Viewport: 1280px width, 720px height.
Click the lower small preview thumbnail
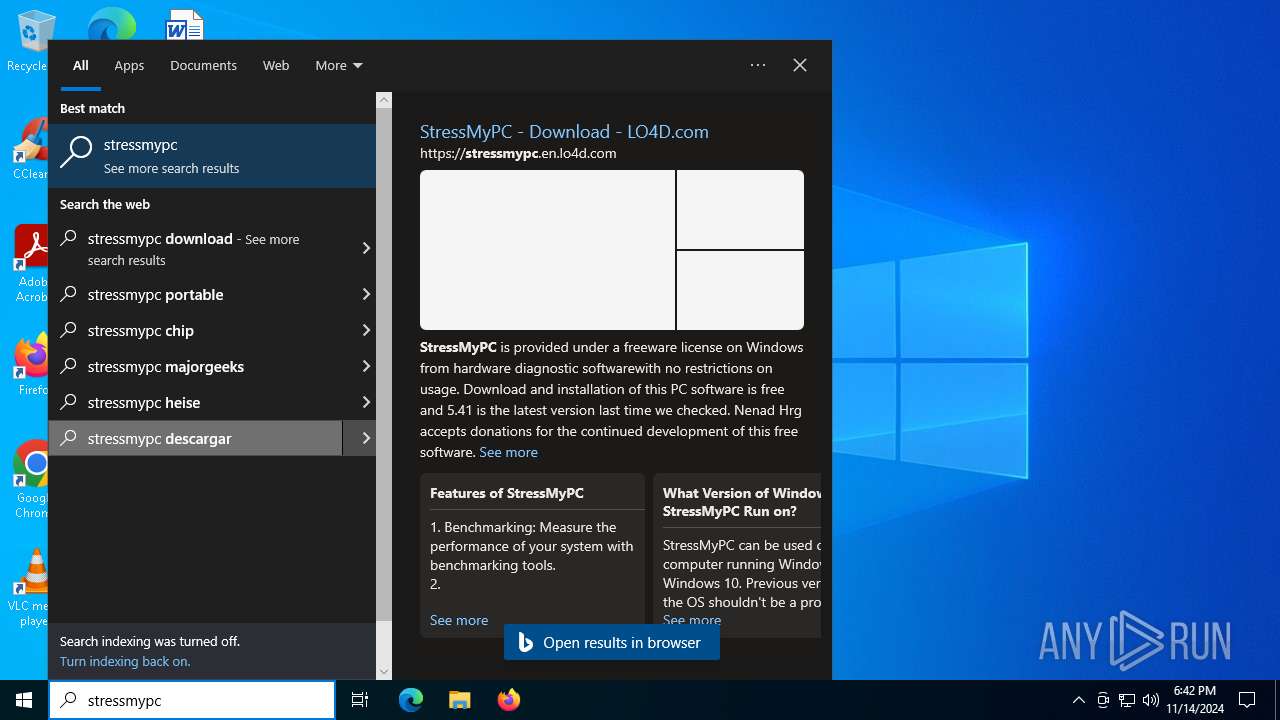point(740,290)
